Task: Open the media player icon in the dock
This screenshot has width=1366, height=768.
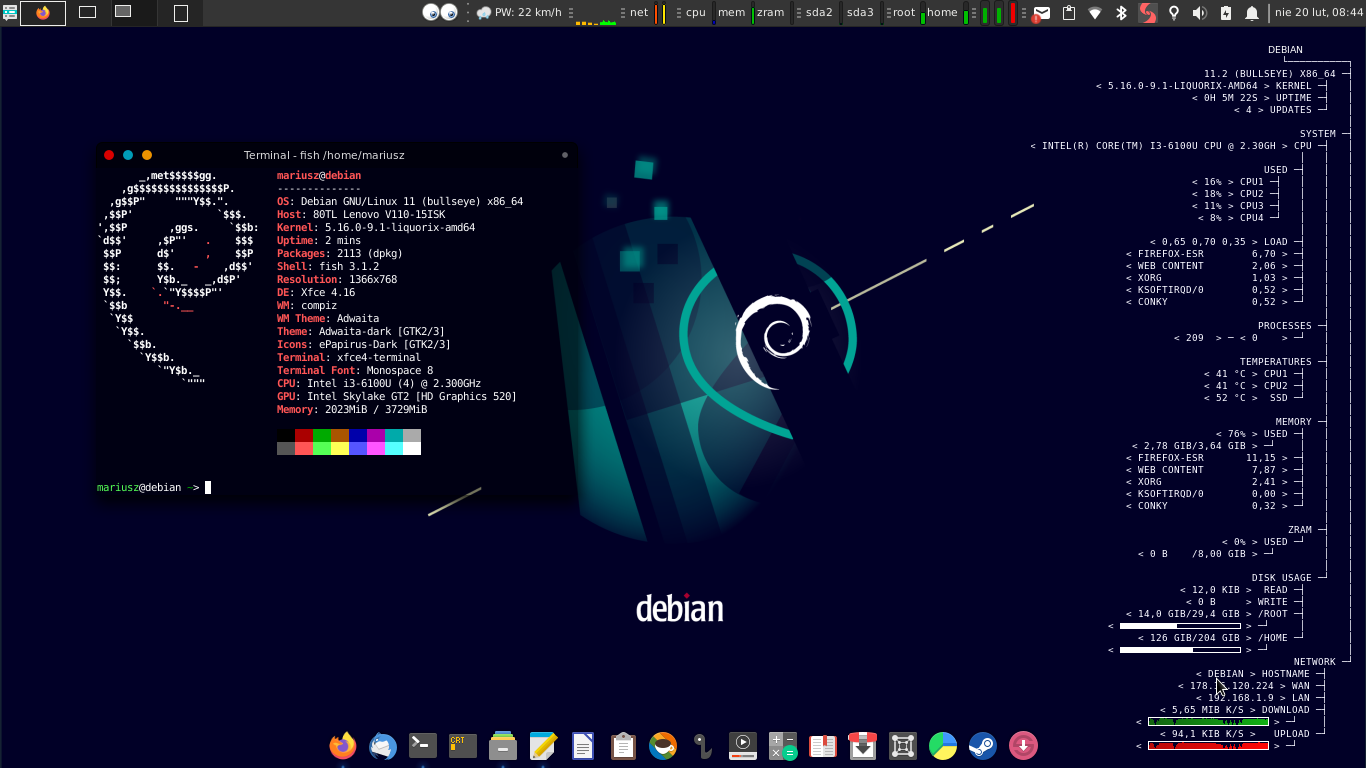Action: [x=743, y=745]
